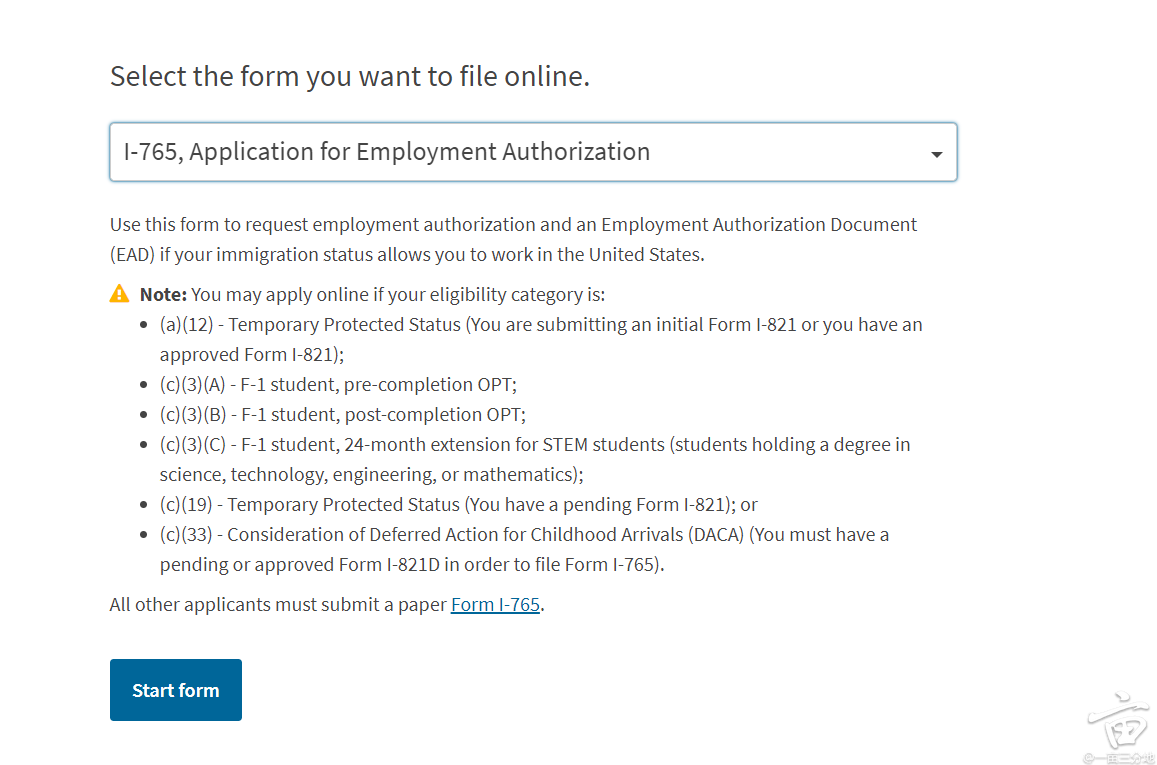
Task: Click the 'Select the form you want to file online' heading
Action: pos(350,76)
